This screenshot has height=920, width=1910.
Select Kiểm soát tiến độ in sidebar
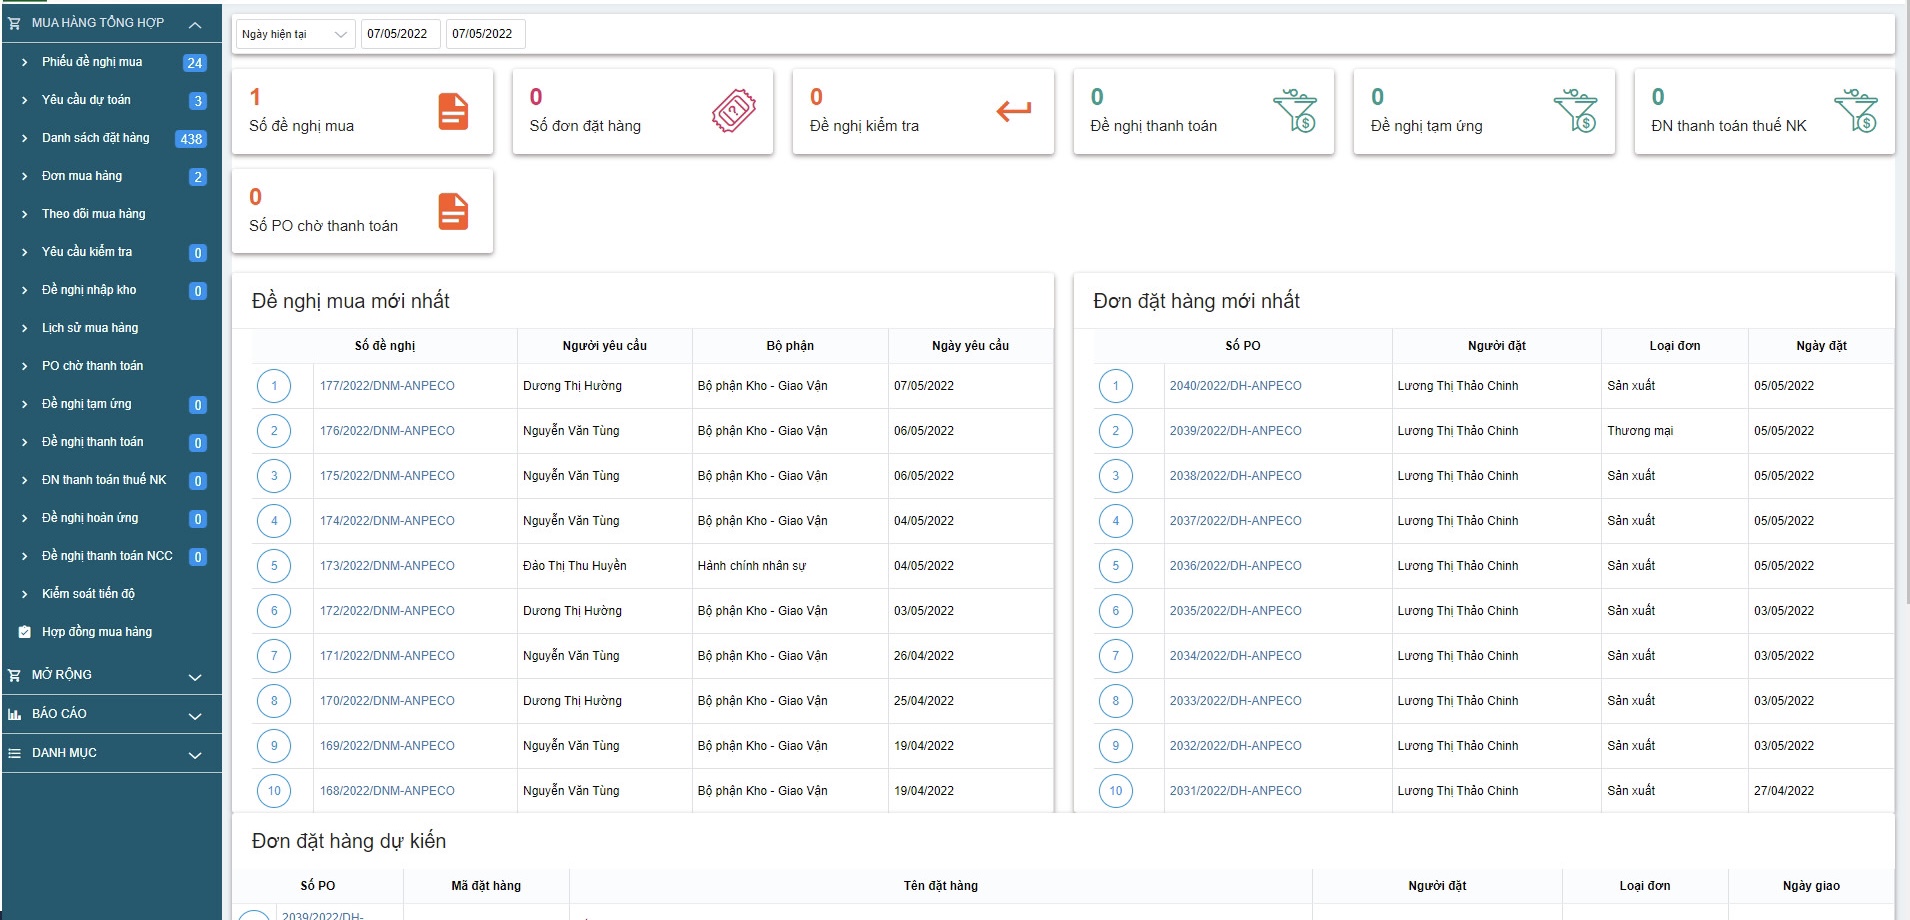88,594
